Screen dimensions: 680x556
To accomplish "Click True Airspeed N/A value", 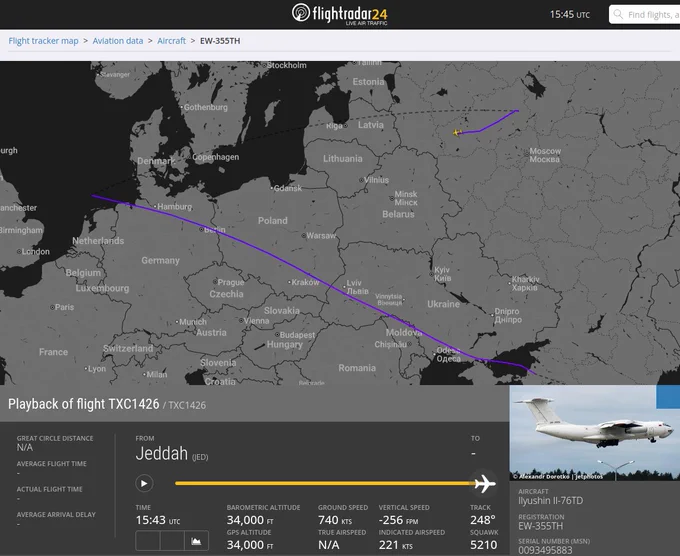I will (x=328, y=545).
